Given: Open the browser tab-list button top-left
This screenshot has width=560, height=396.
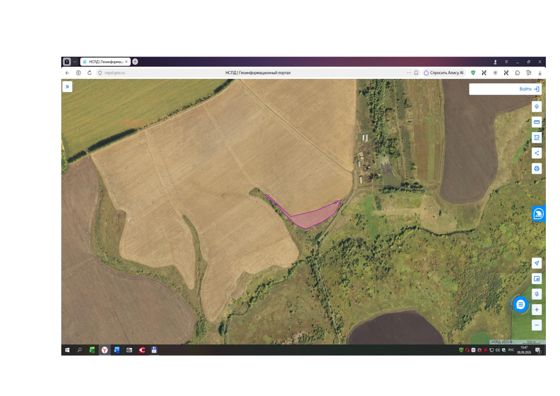Looking at the screenshot, I should pyautogui.click(x=67, y=62).
